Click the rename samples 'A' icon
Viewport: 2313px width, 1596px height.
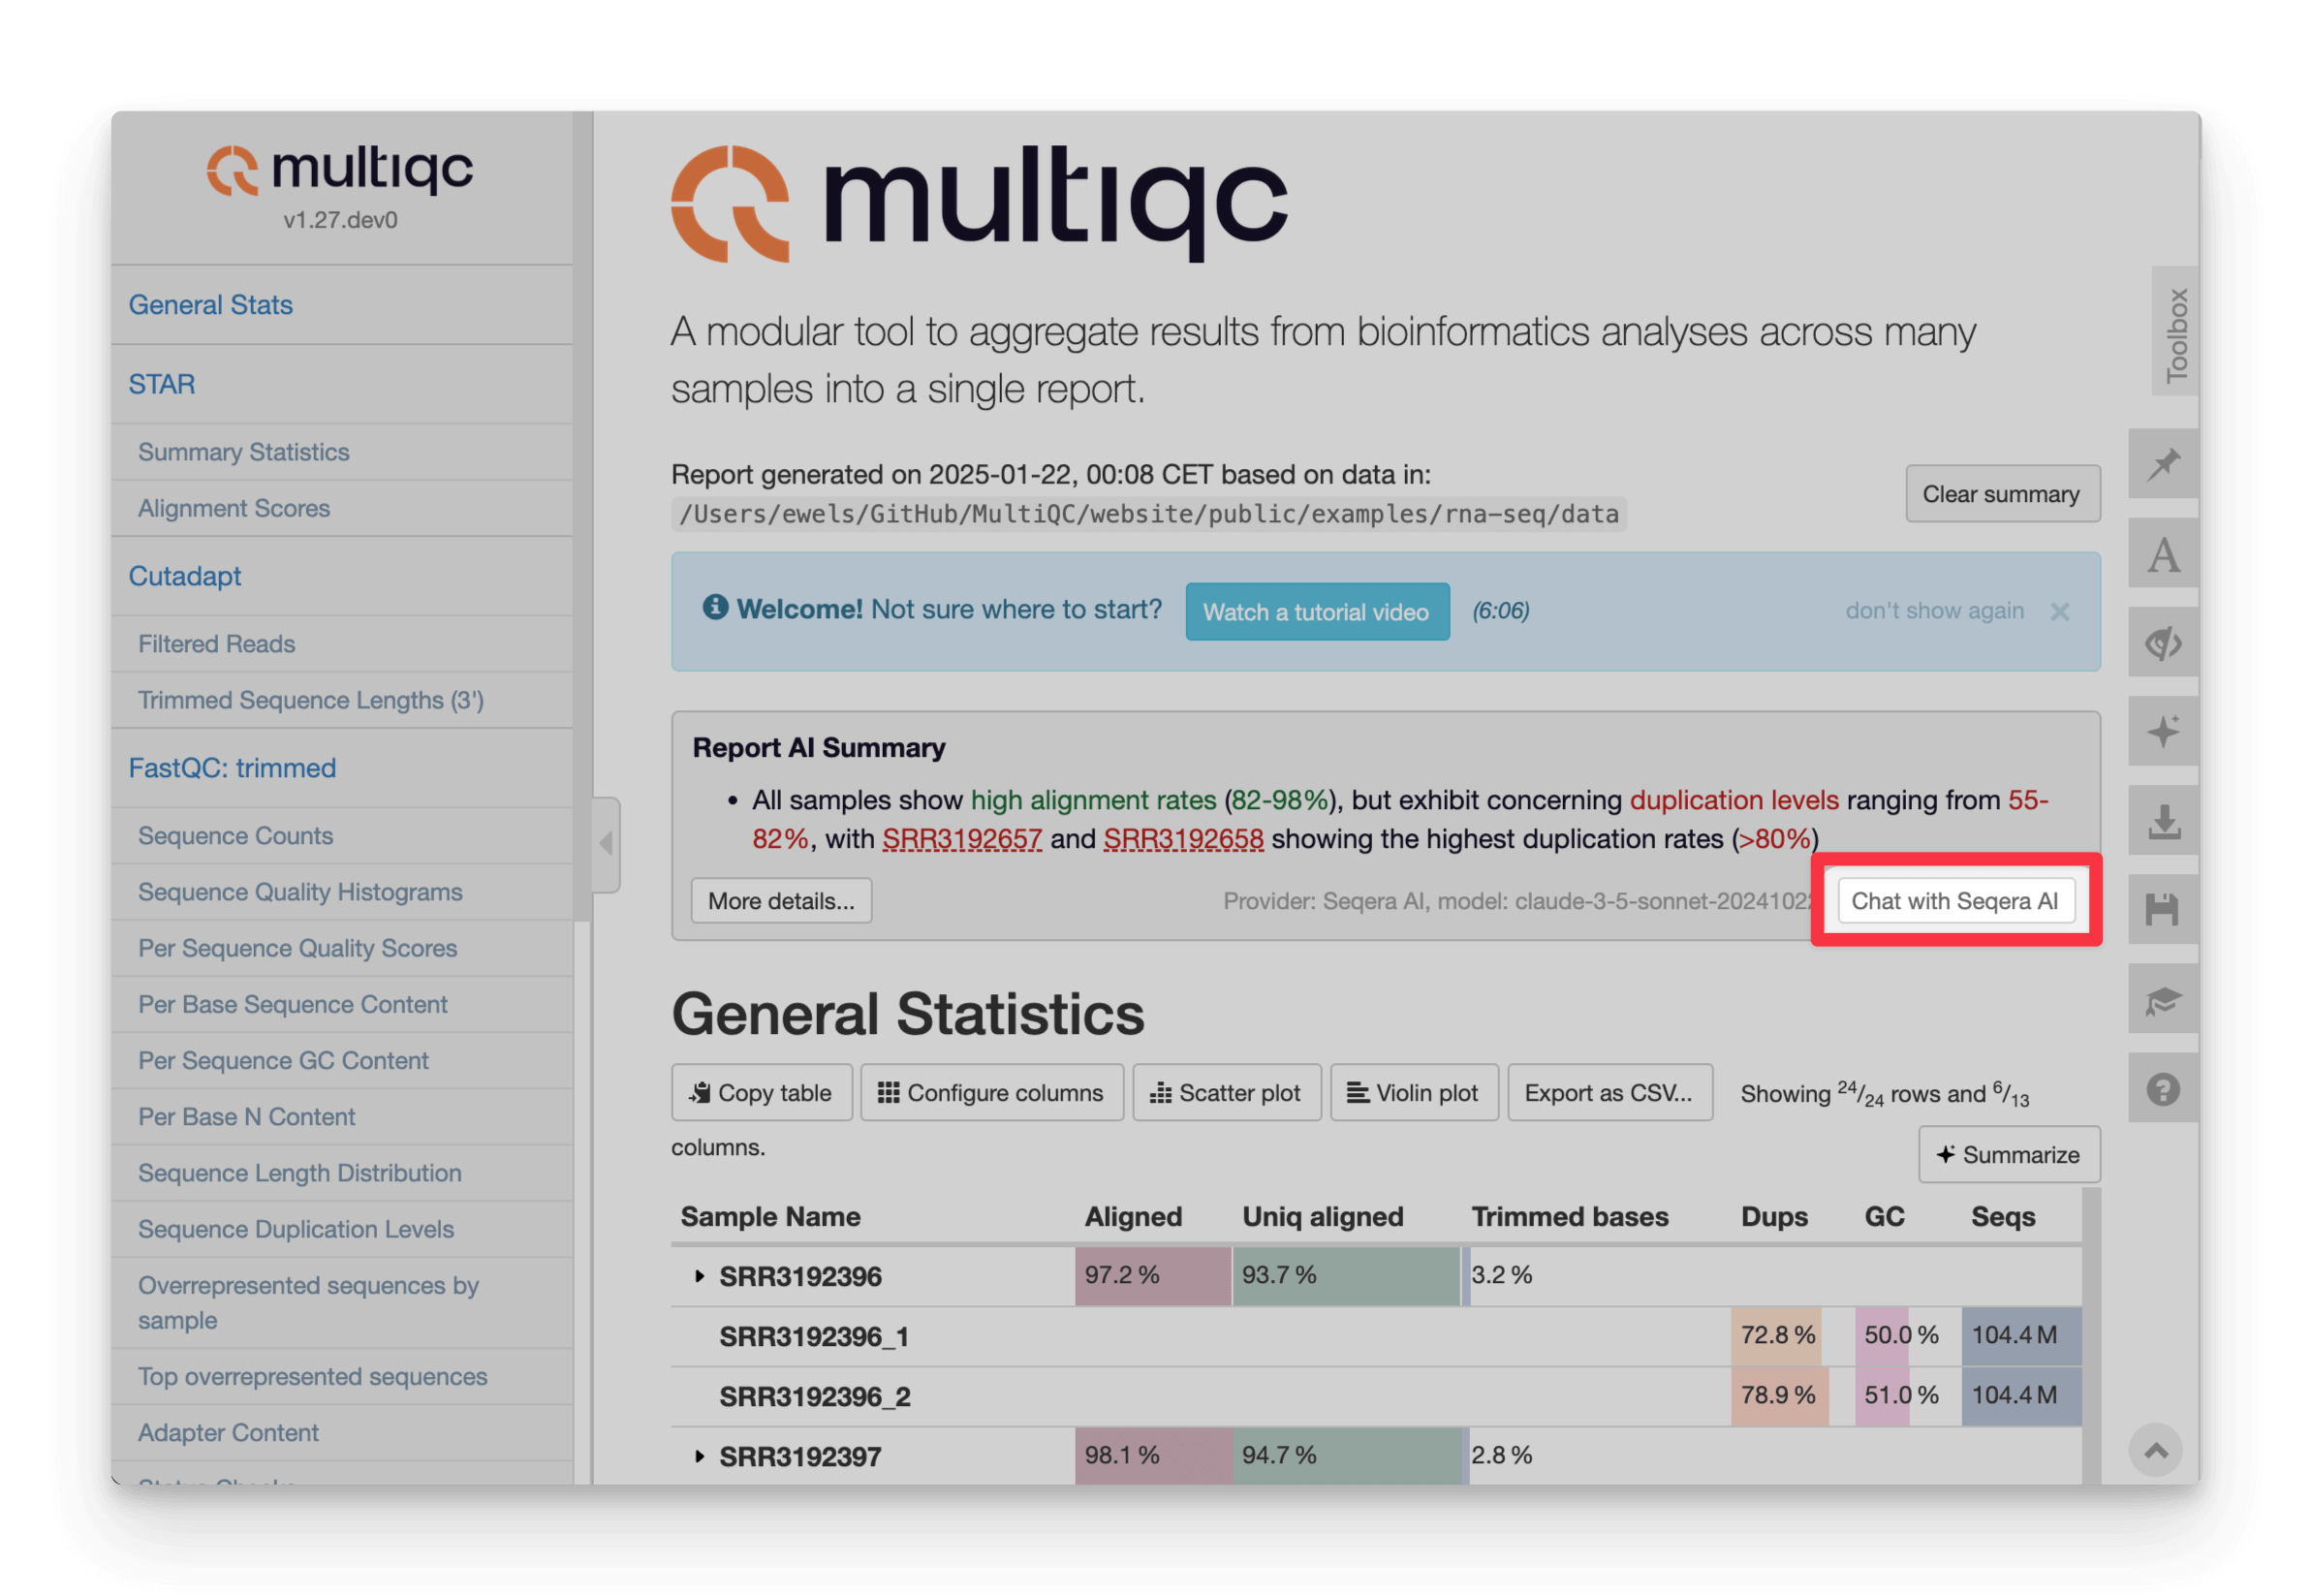[x=2162, y=554]
